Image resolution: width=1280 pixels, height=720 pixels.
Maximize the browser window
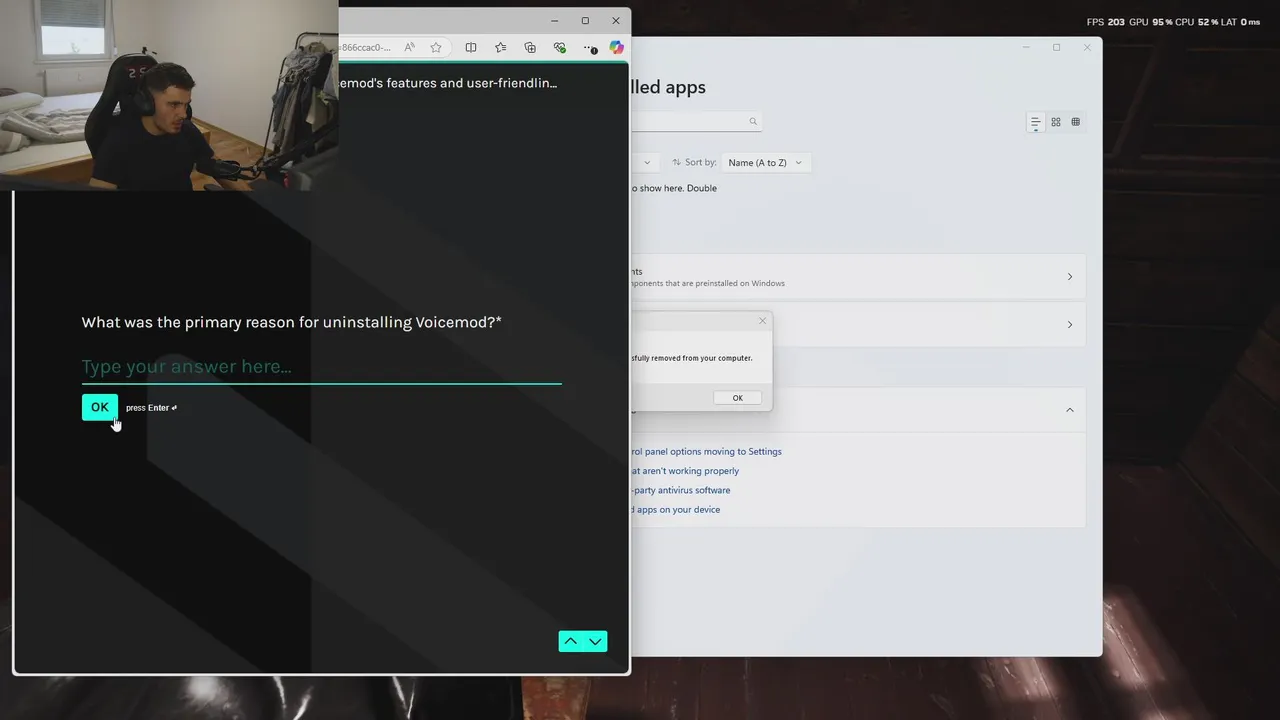[585, 20]
